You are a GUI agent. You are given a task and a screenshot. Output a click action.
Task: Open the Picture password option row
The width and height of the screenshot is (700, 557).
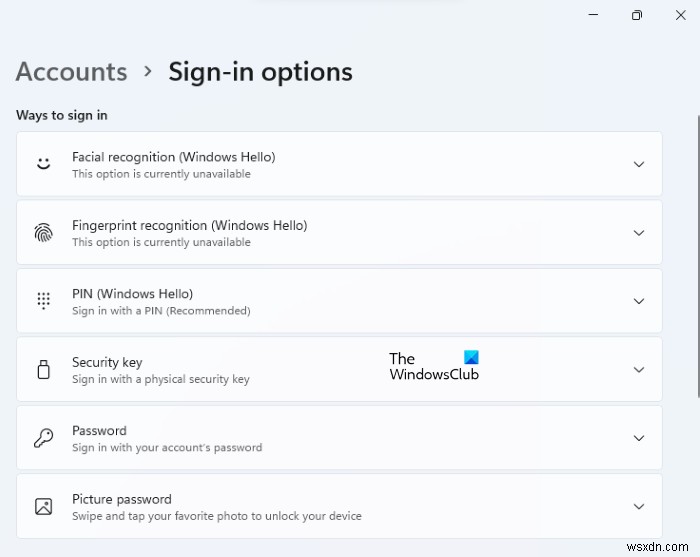pos(339,507)
